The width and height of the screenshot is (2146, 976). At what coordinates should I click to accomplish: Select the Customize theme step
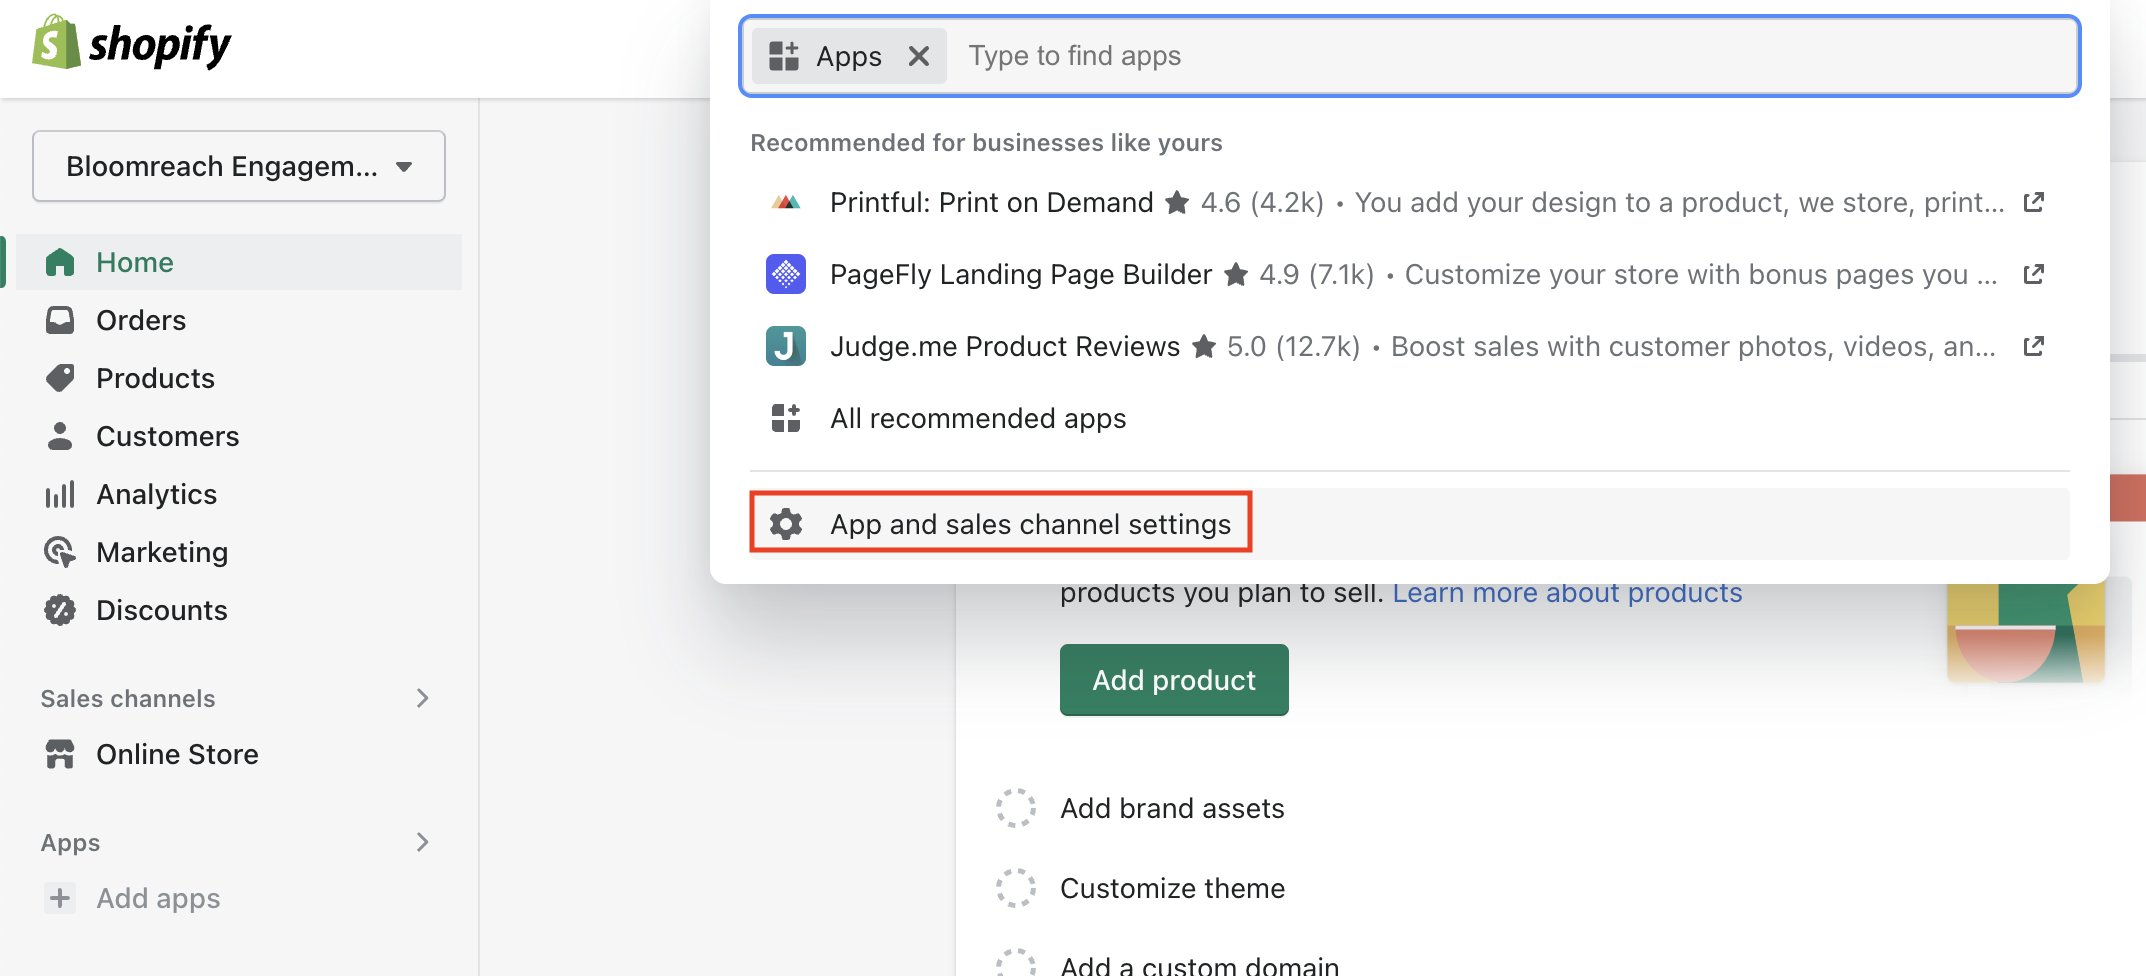pos(1172,888)
